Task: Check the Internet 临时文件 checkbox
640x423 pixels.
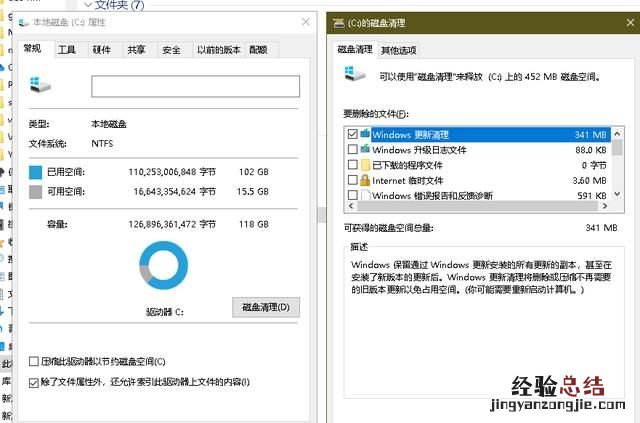Action: [x=352, y=180]
